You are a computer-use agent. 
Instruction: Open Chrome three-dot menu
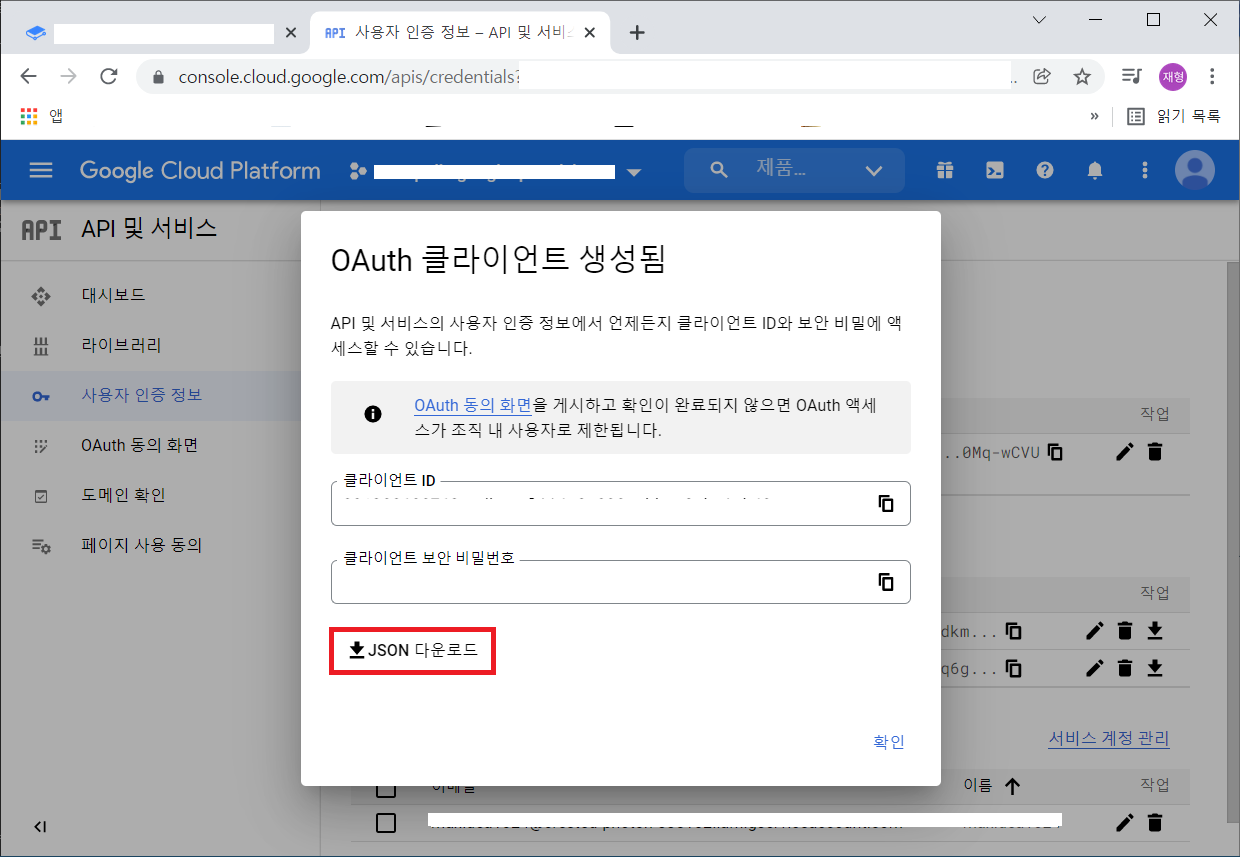1212,76
